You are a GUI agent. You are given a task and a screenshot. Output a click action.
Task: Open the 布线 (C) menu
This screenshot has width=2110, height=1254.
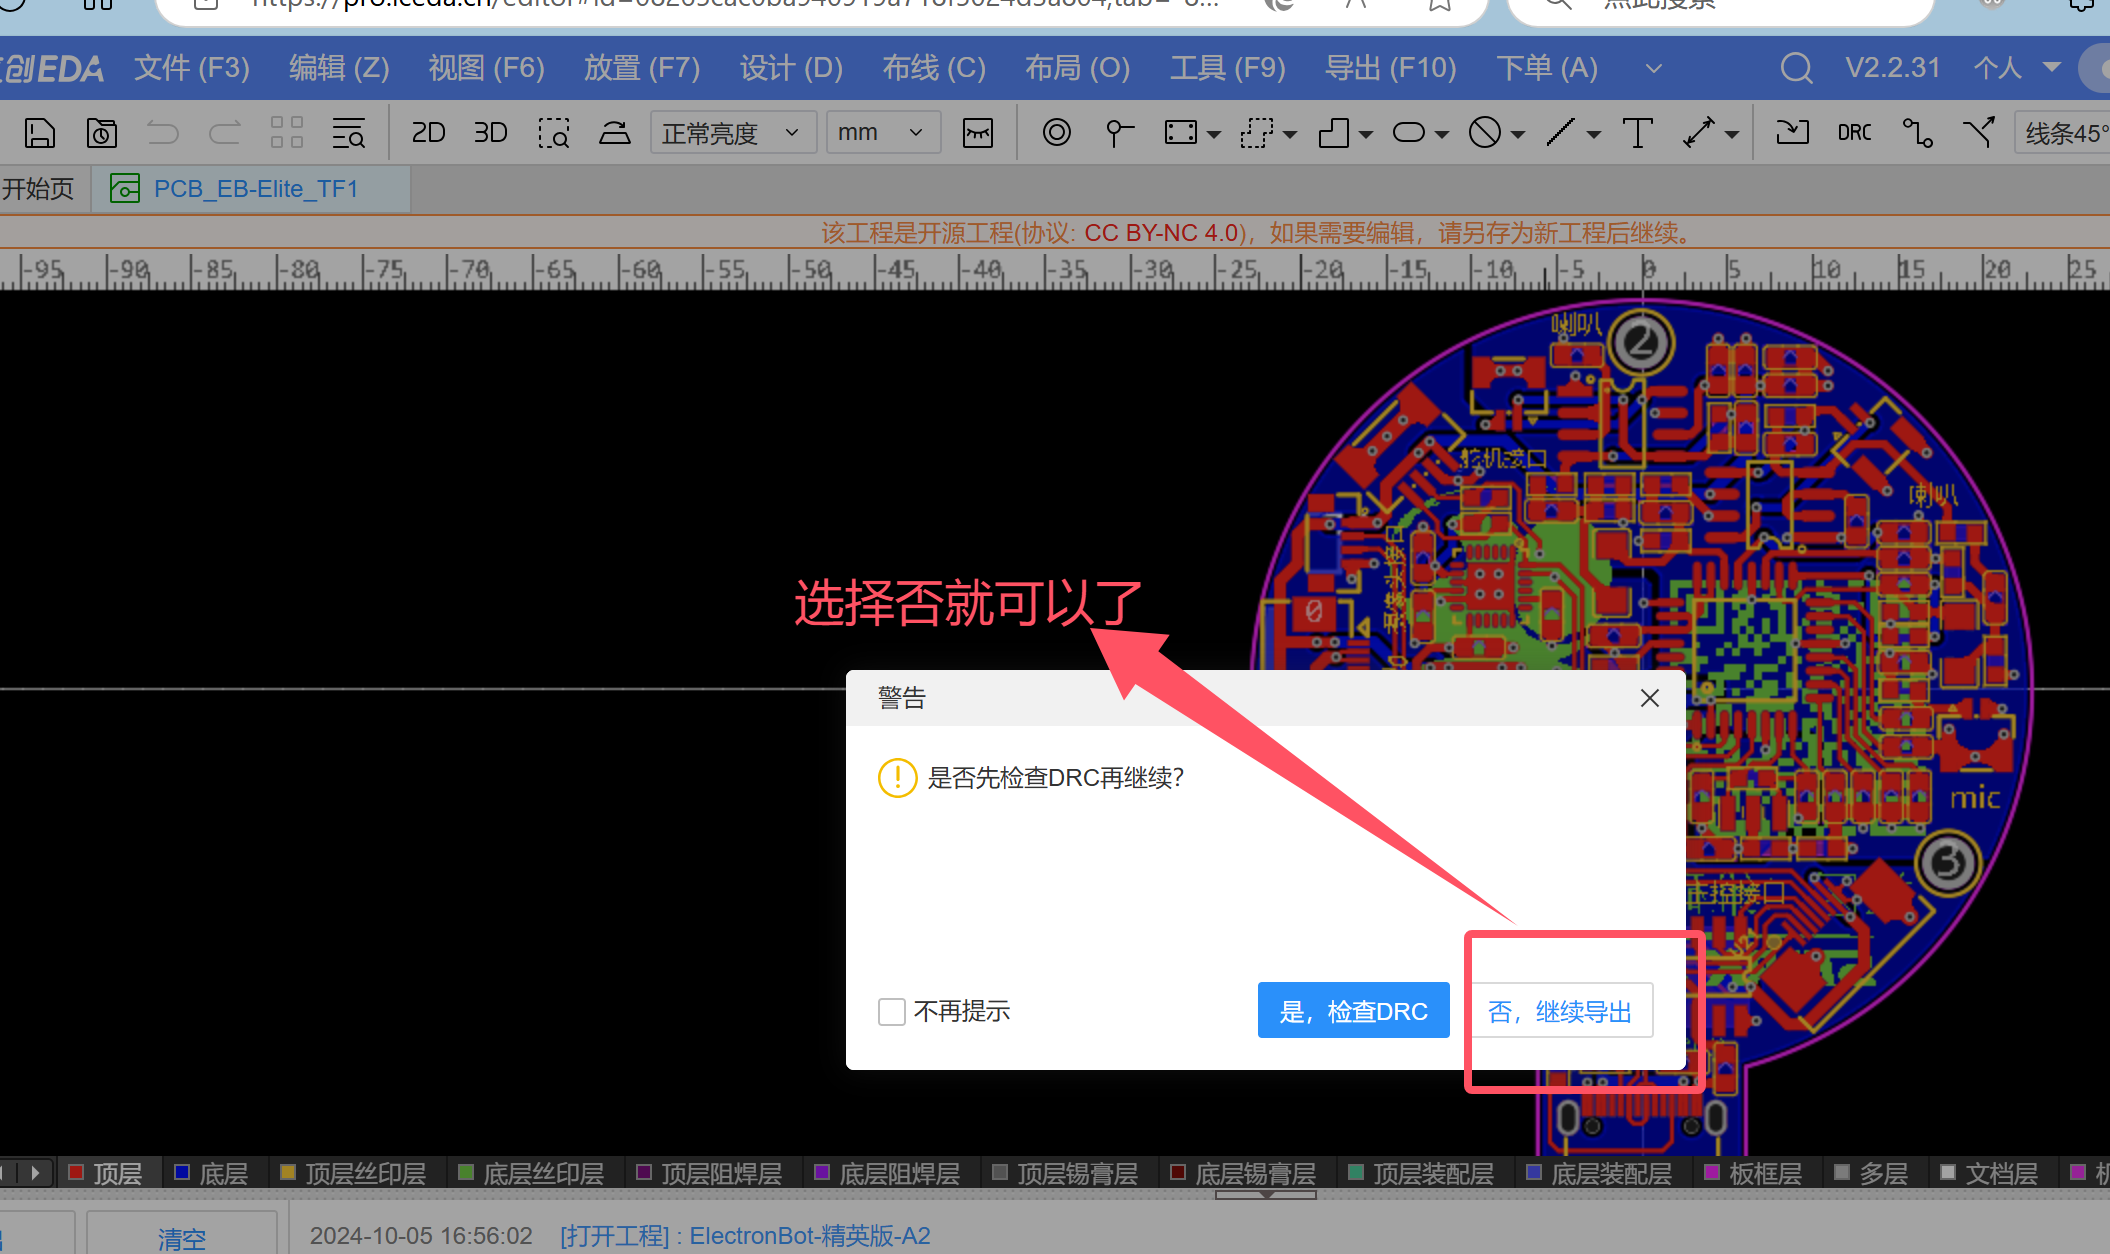click(934, 68)
